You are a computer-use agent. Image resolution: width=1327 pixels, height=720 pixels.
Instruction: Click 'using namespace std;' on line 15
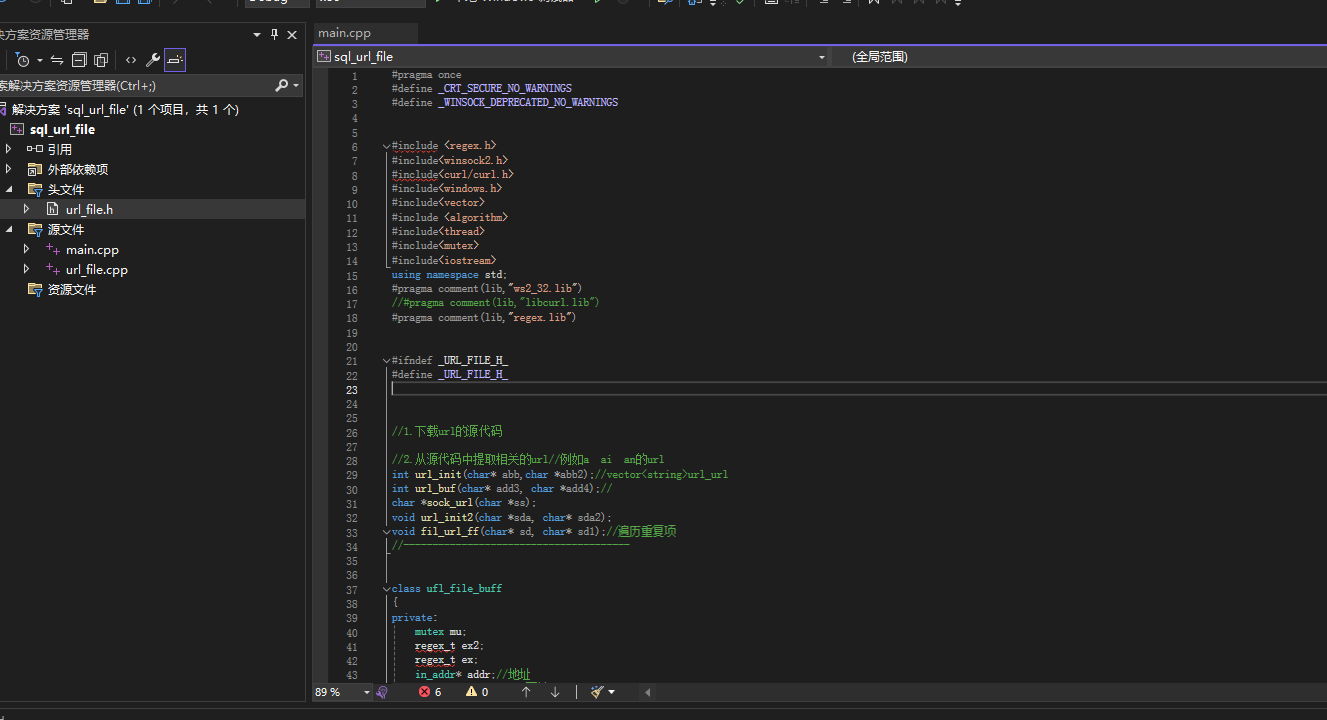click(x=449, y=275)
